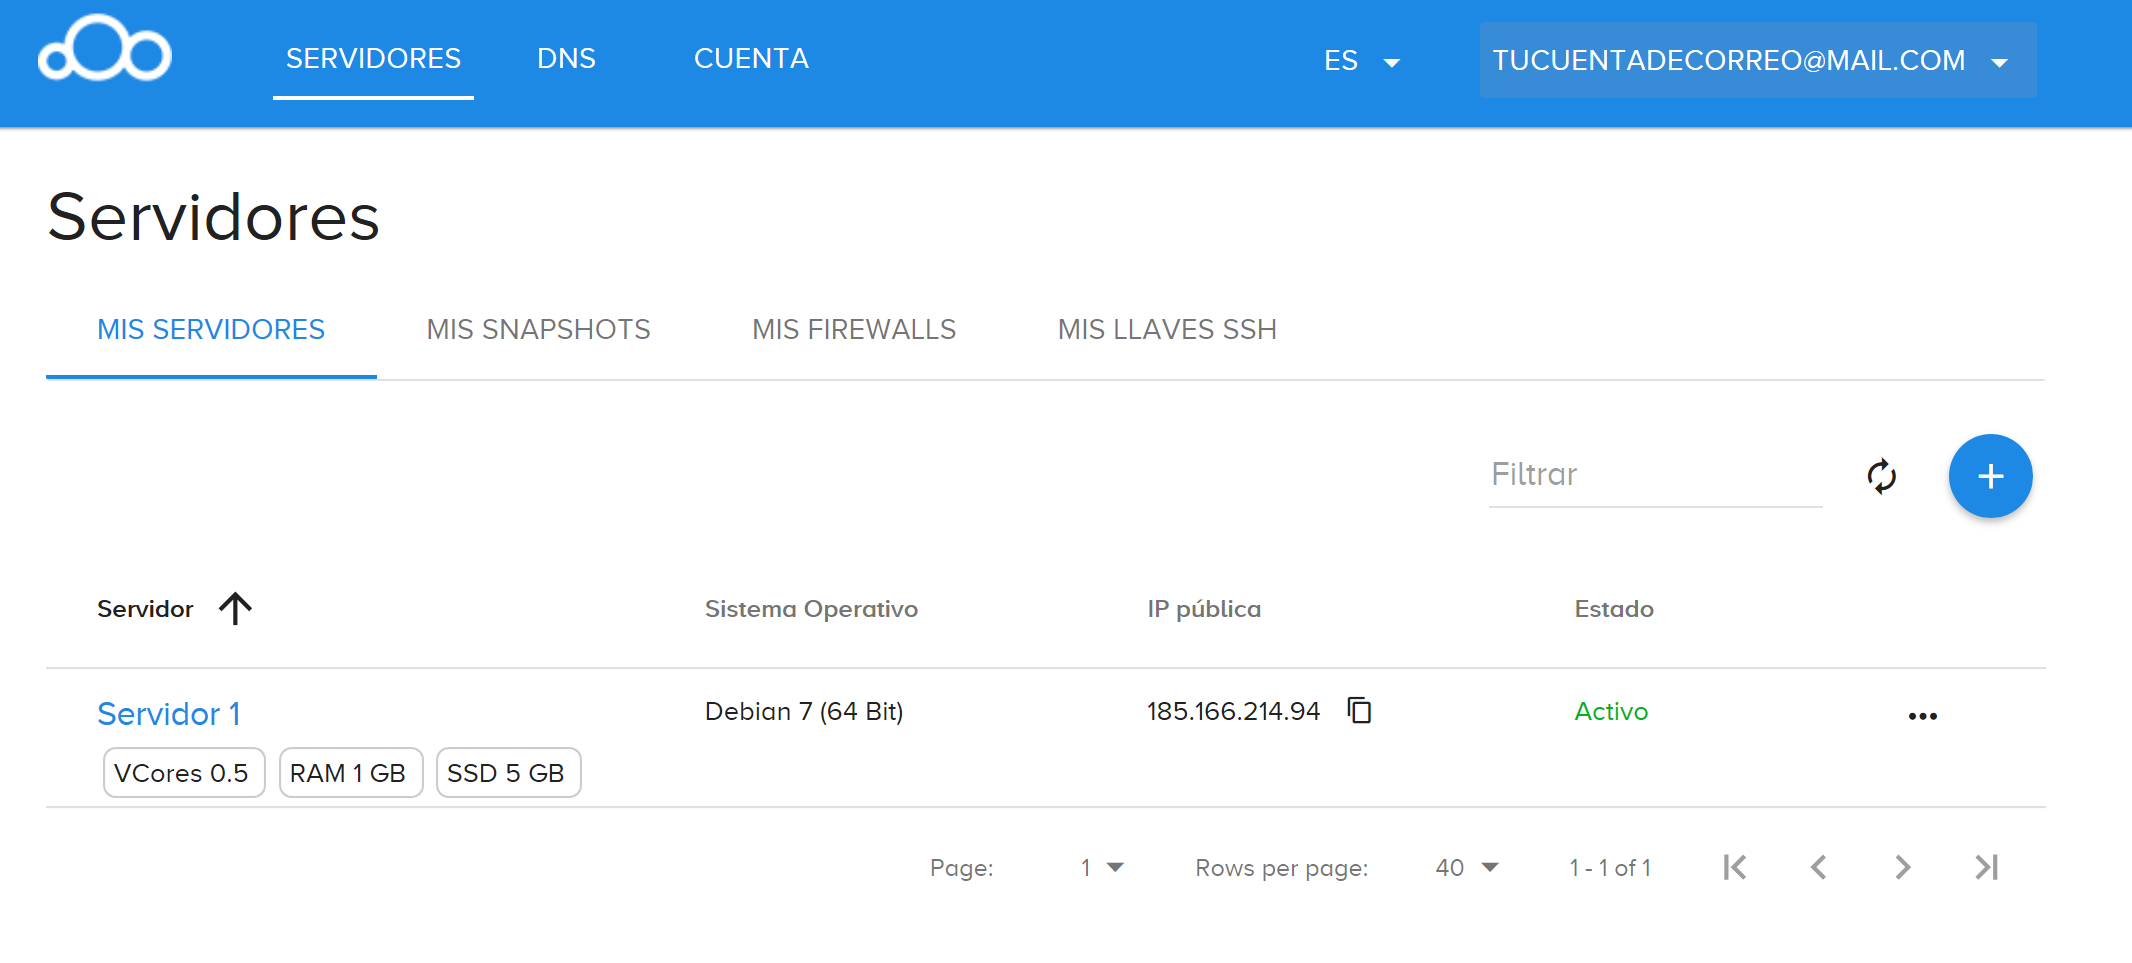
Task: Go to the DNS section
Action: (x=566, y=59)
